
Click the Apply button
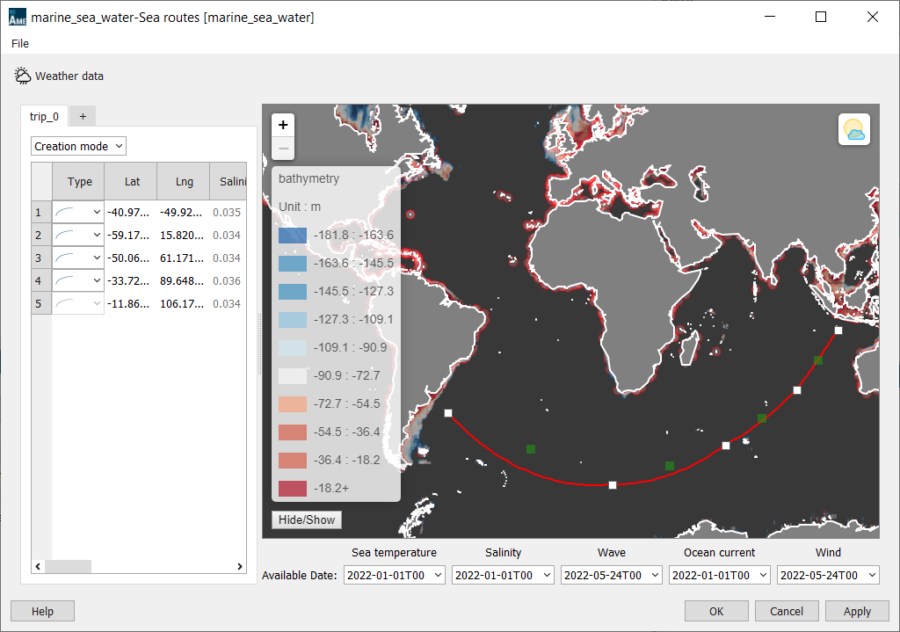856,611
